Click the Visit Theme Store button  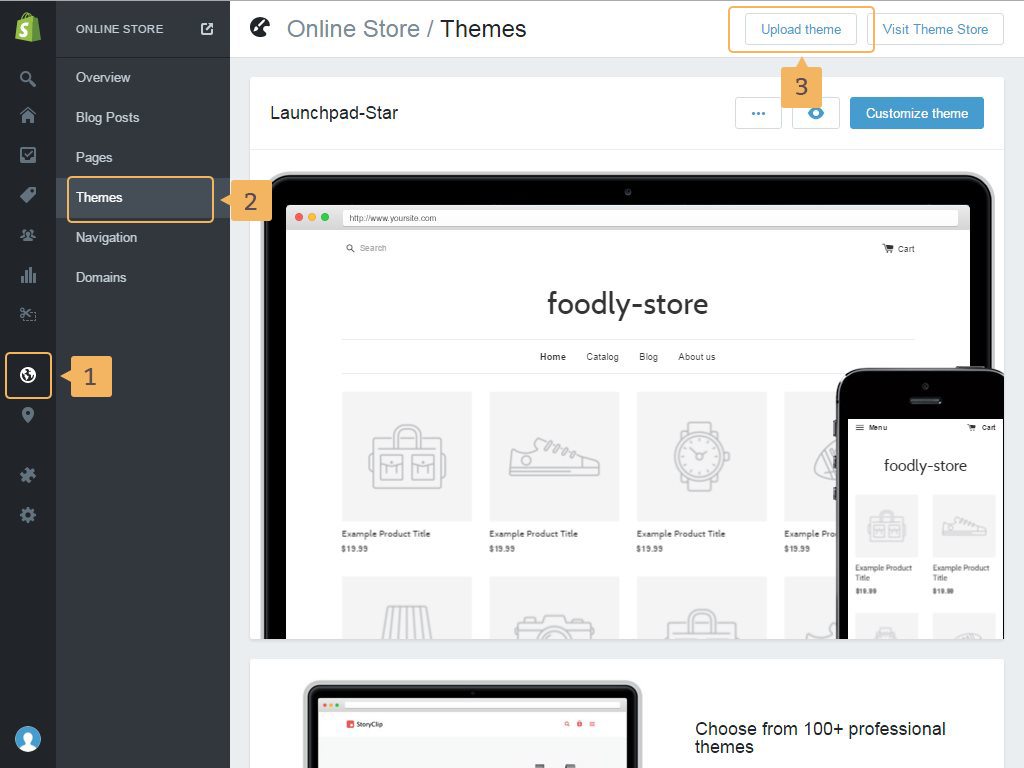coord(935,29)
